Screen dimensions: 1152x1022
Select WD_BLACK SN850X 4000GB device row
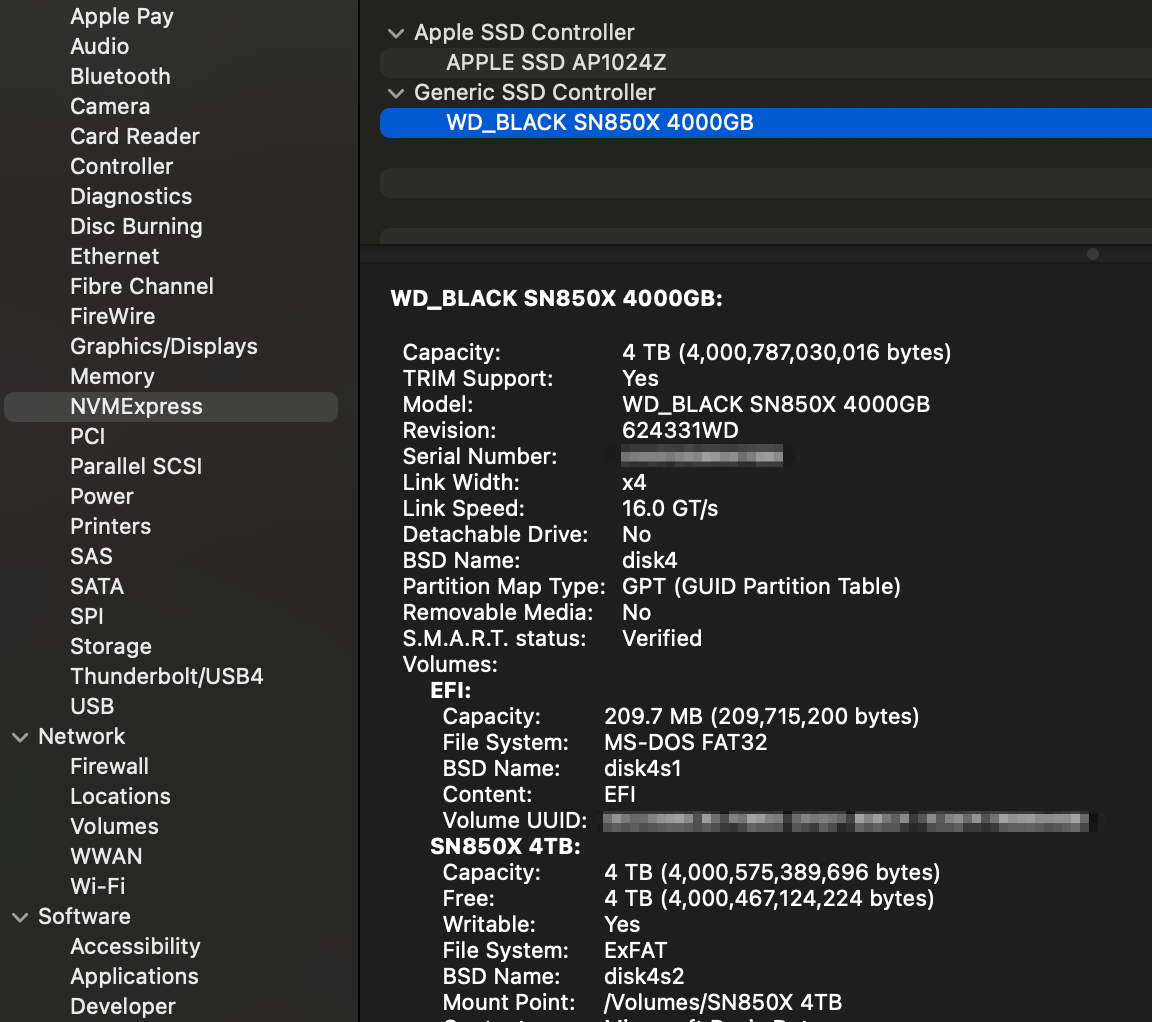(600, 123)
